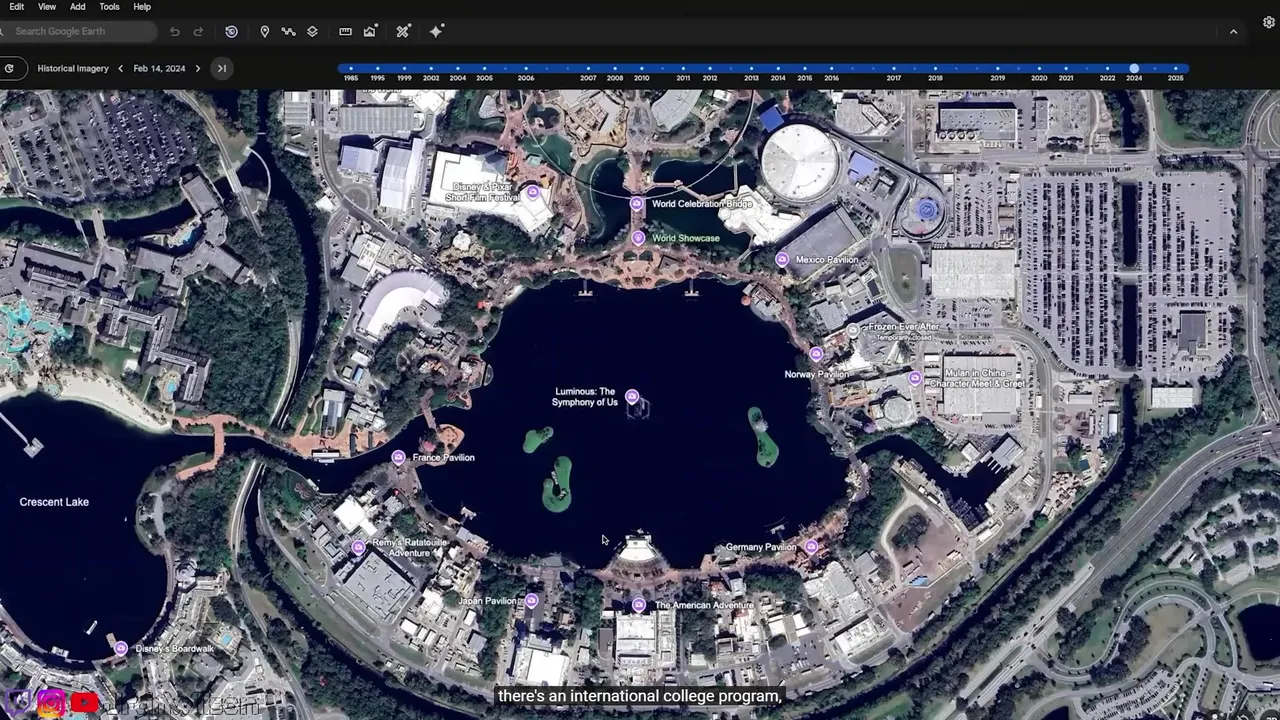Click the France Pavilion map pin
The image size is (1280, 720).
point(398,457)
